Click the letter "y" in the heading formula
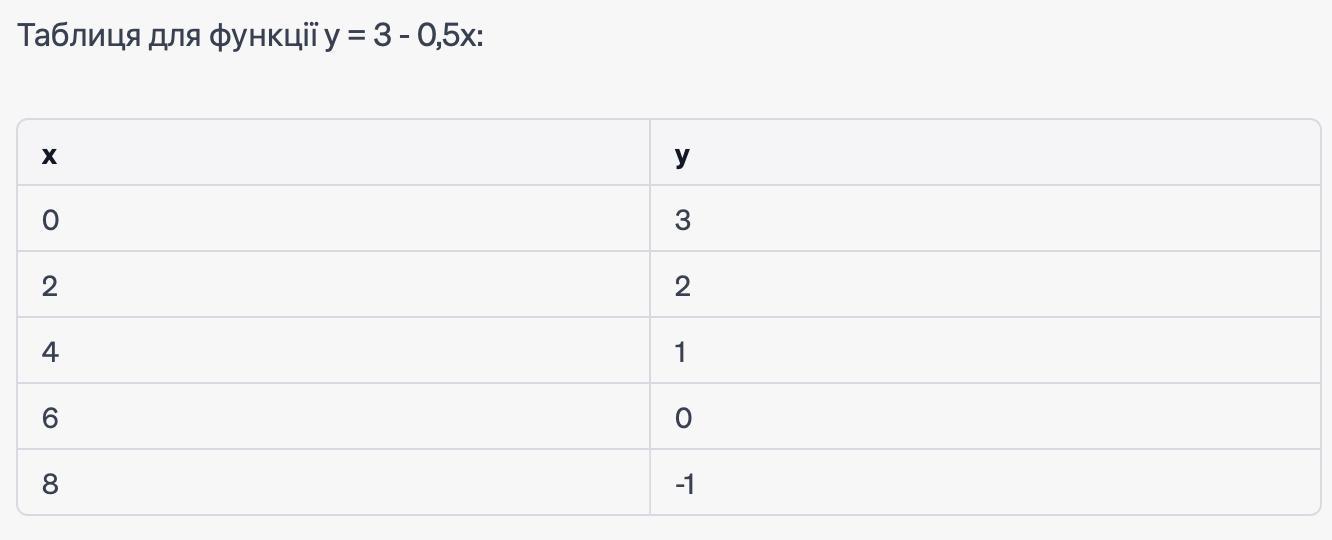 point(332,38)
